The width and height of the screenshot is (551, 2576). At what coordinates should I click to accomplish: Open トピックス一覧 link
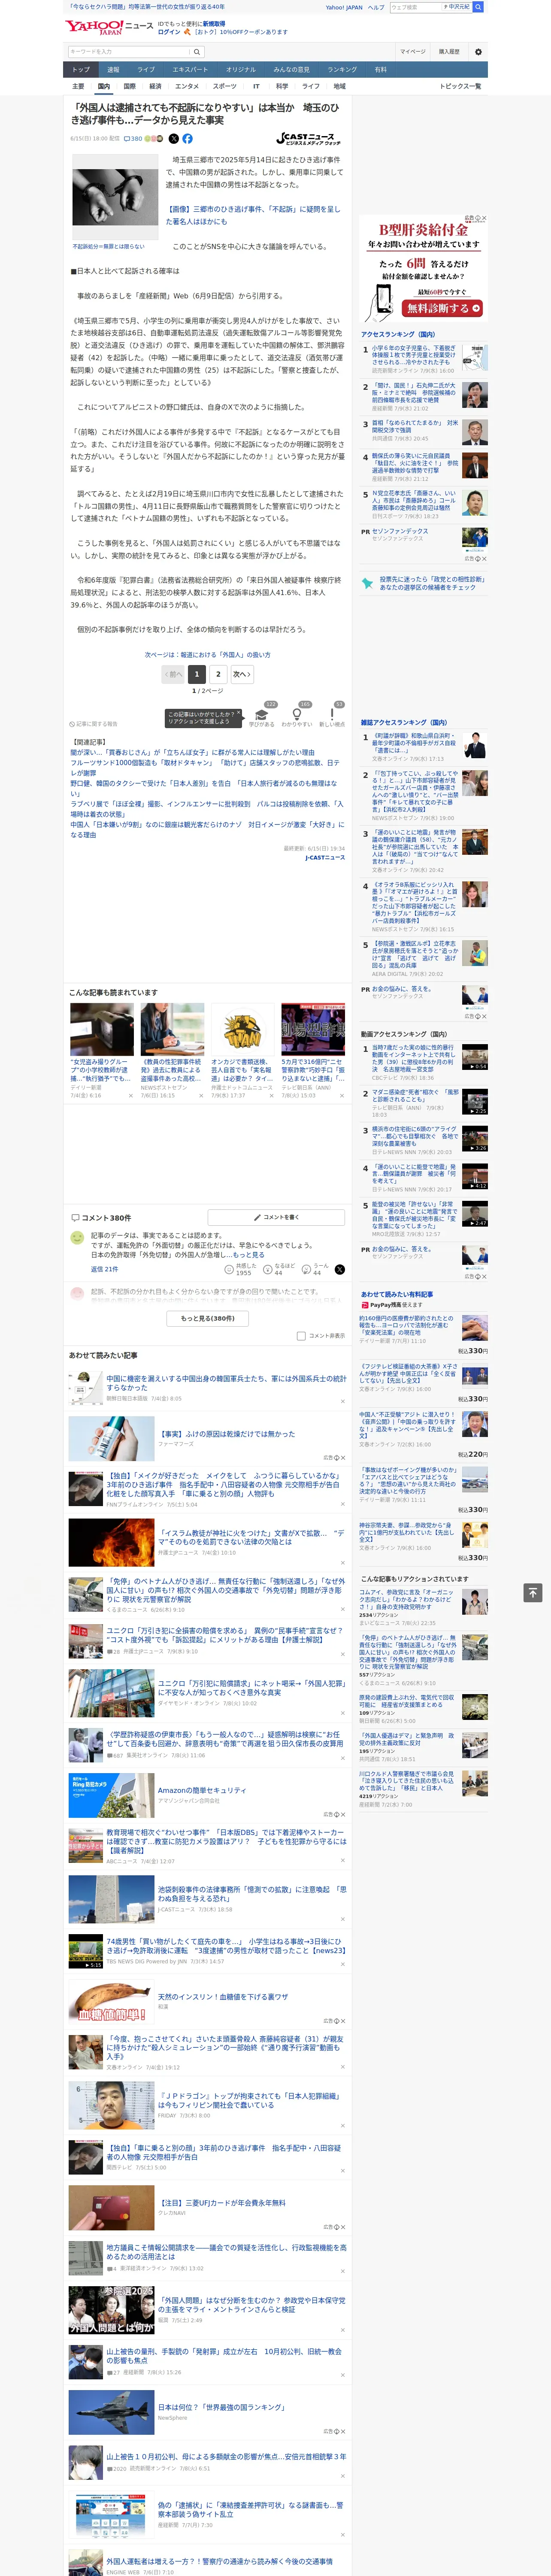[460, 86]
